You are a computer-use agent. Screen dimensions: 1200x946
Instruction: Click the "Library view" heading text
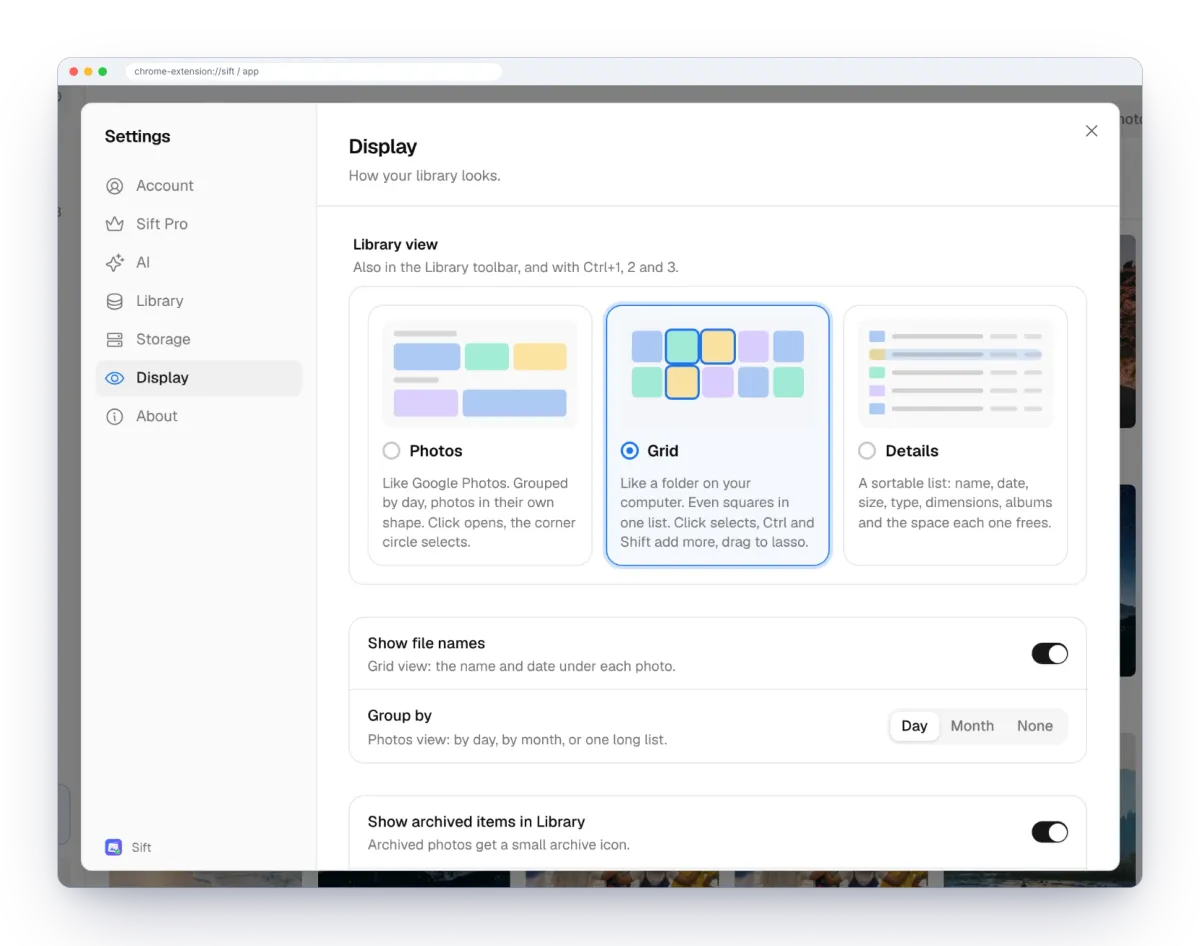[x=395, y=245]
